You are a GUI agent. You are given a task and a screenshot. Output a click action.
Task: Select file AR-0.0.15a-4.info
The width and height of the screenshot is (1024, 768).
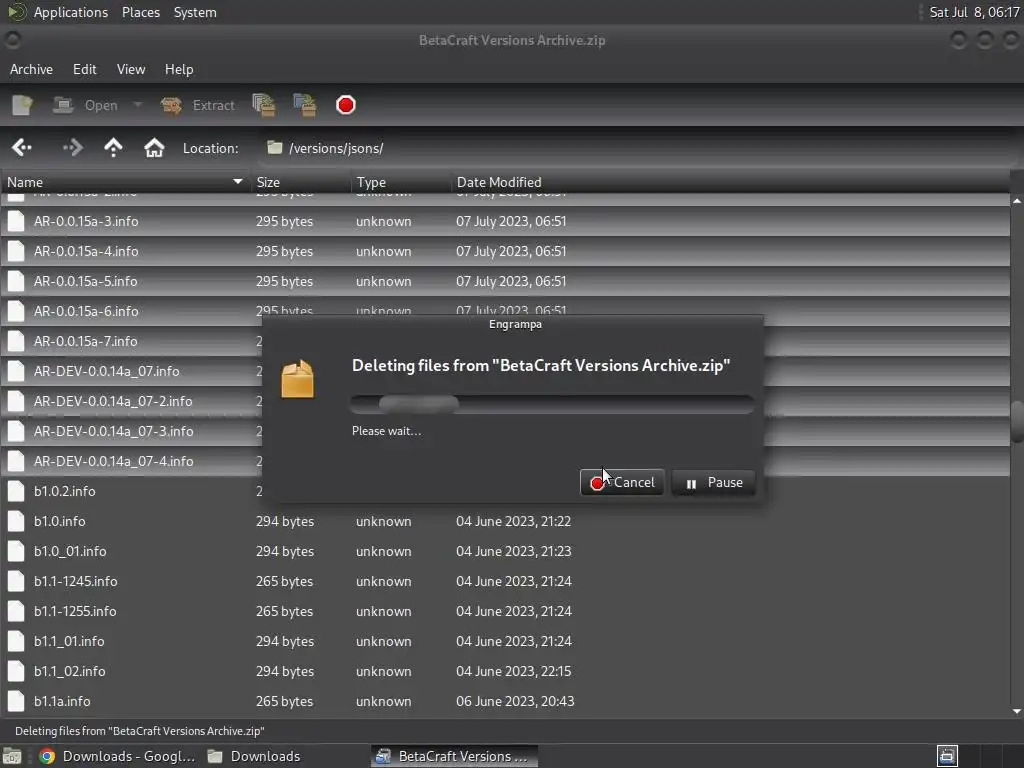tap(505, 251)
